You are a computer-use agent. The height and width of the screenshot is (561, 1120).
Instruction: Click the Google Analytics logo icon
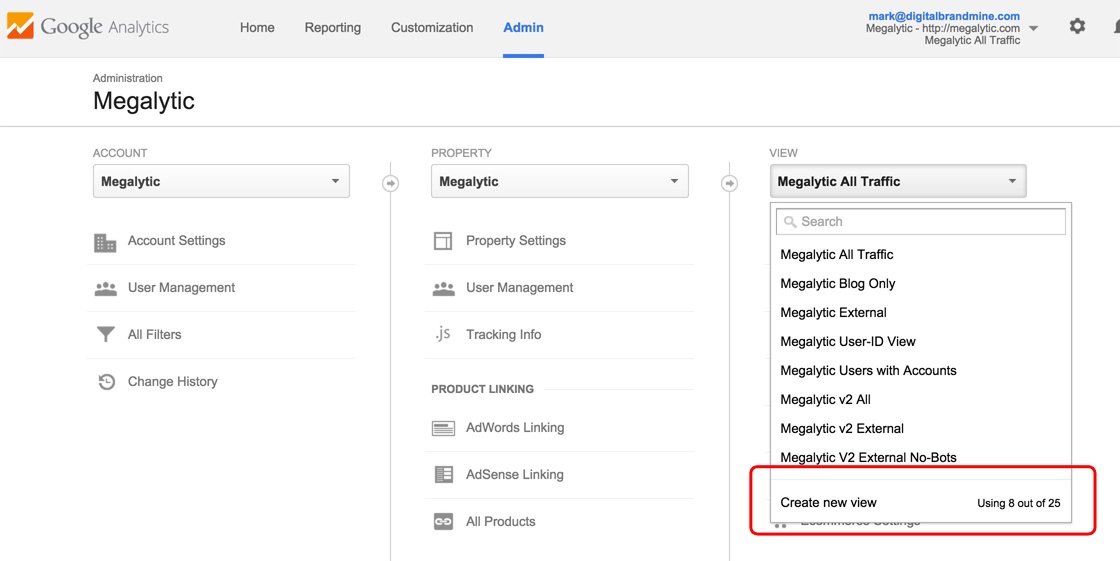20,27
